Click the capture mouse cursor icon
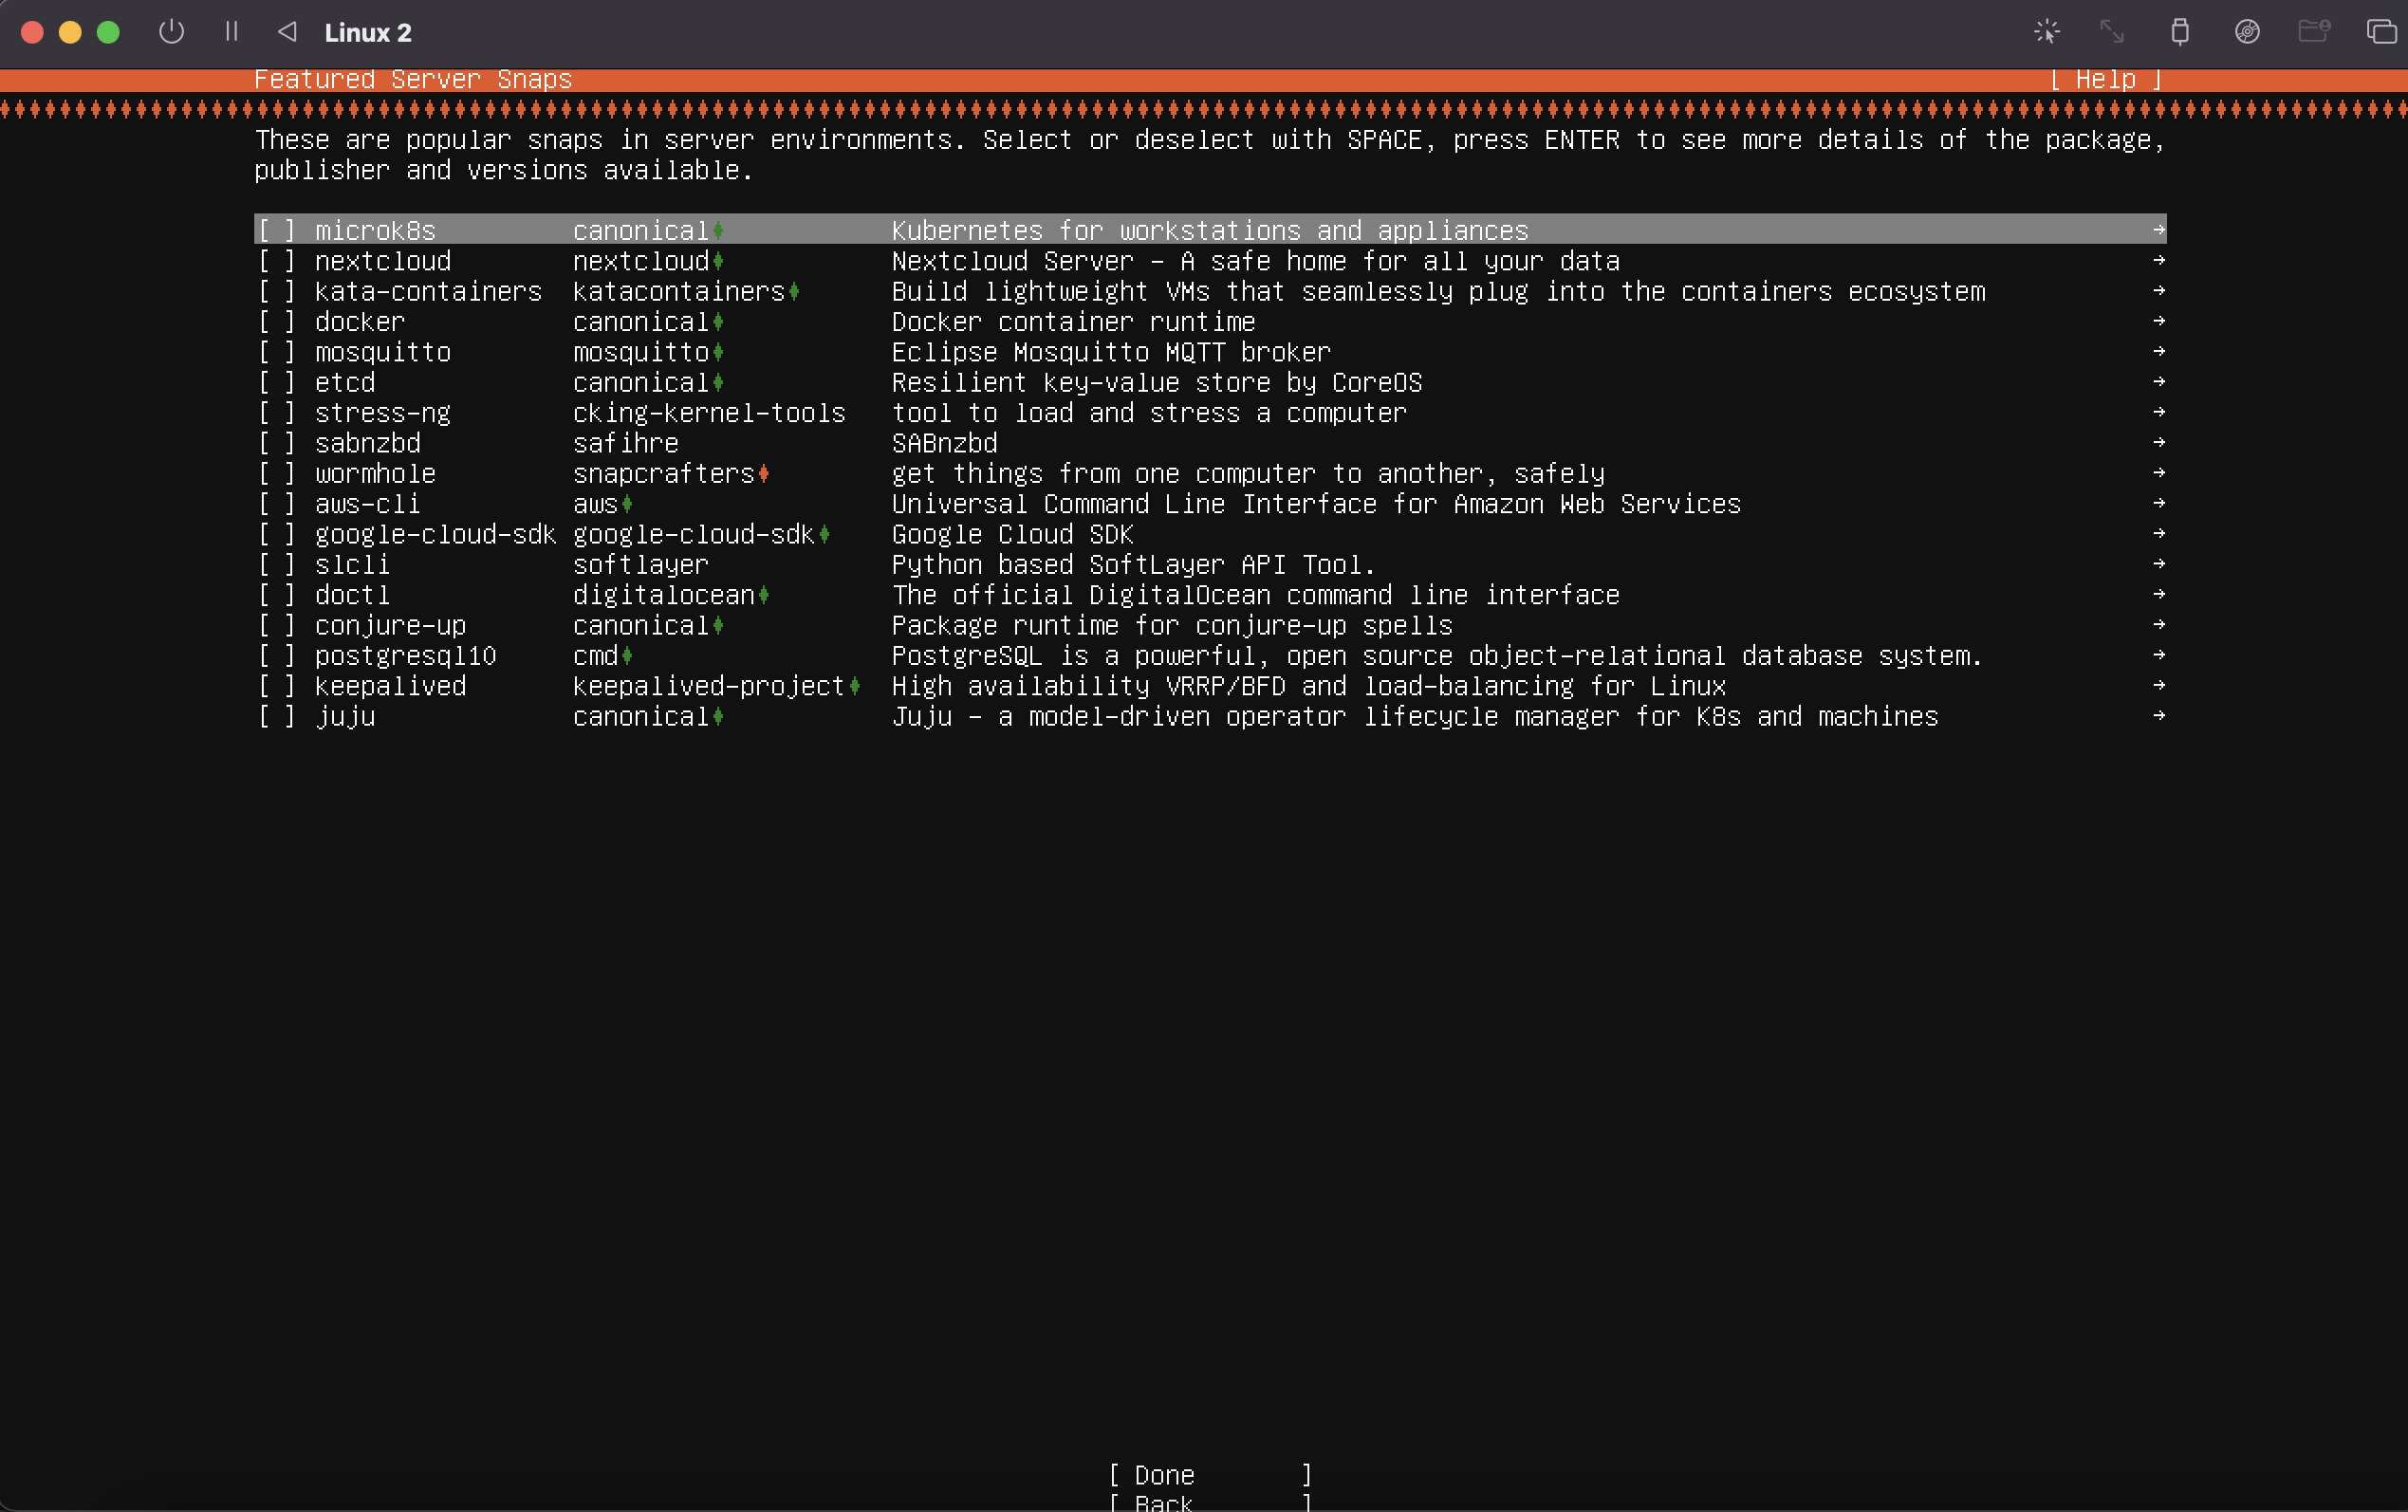The height and width of the screenshot is (1512, 2408). [2046, 32]
